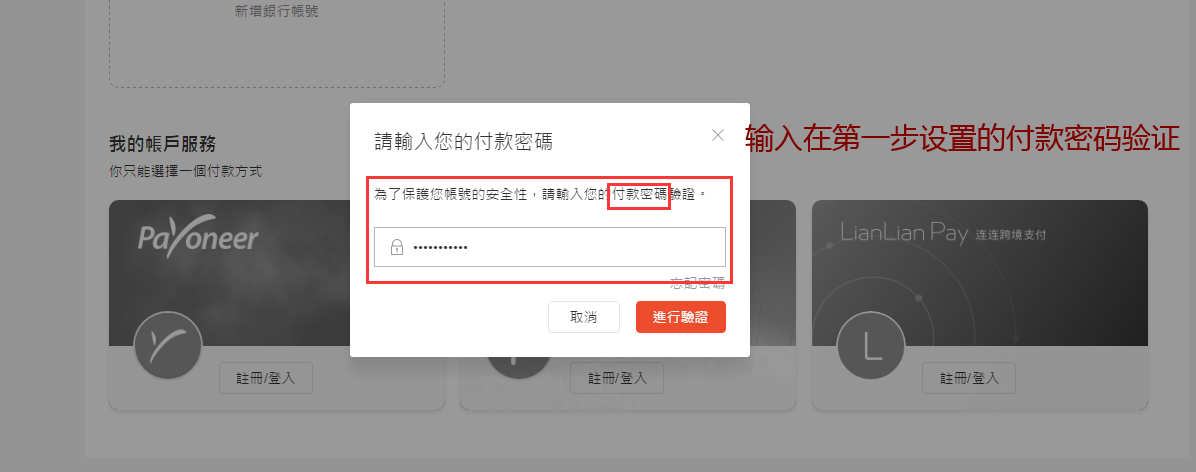1196x472 pixels.
Task: Click the 新增銀行帳號 add bank account box
Action: click(x=277, y=43)
